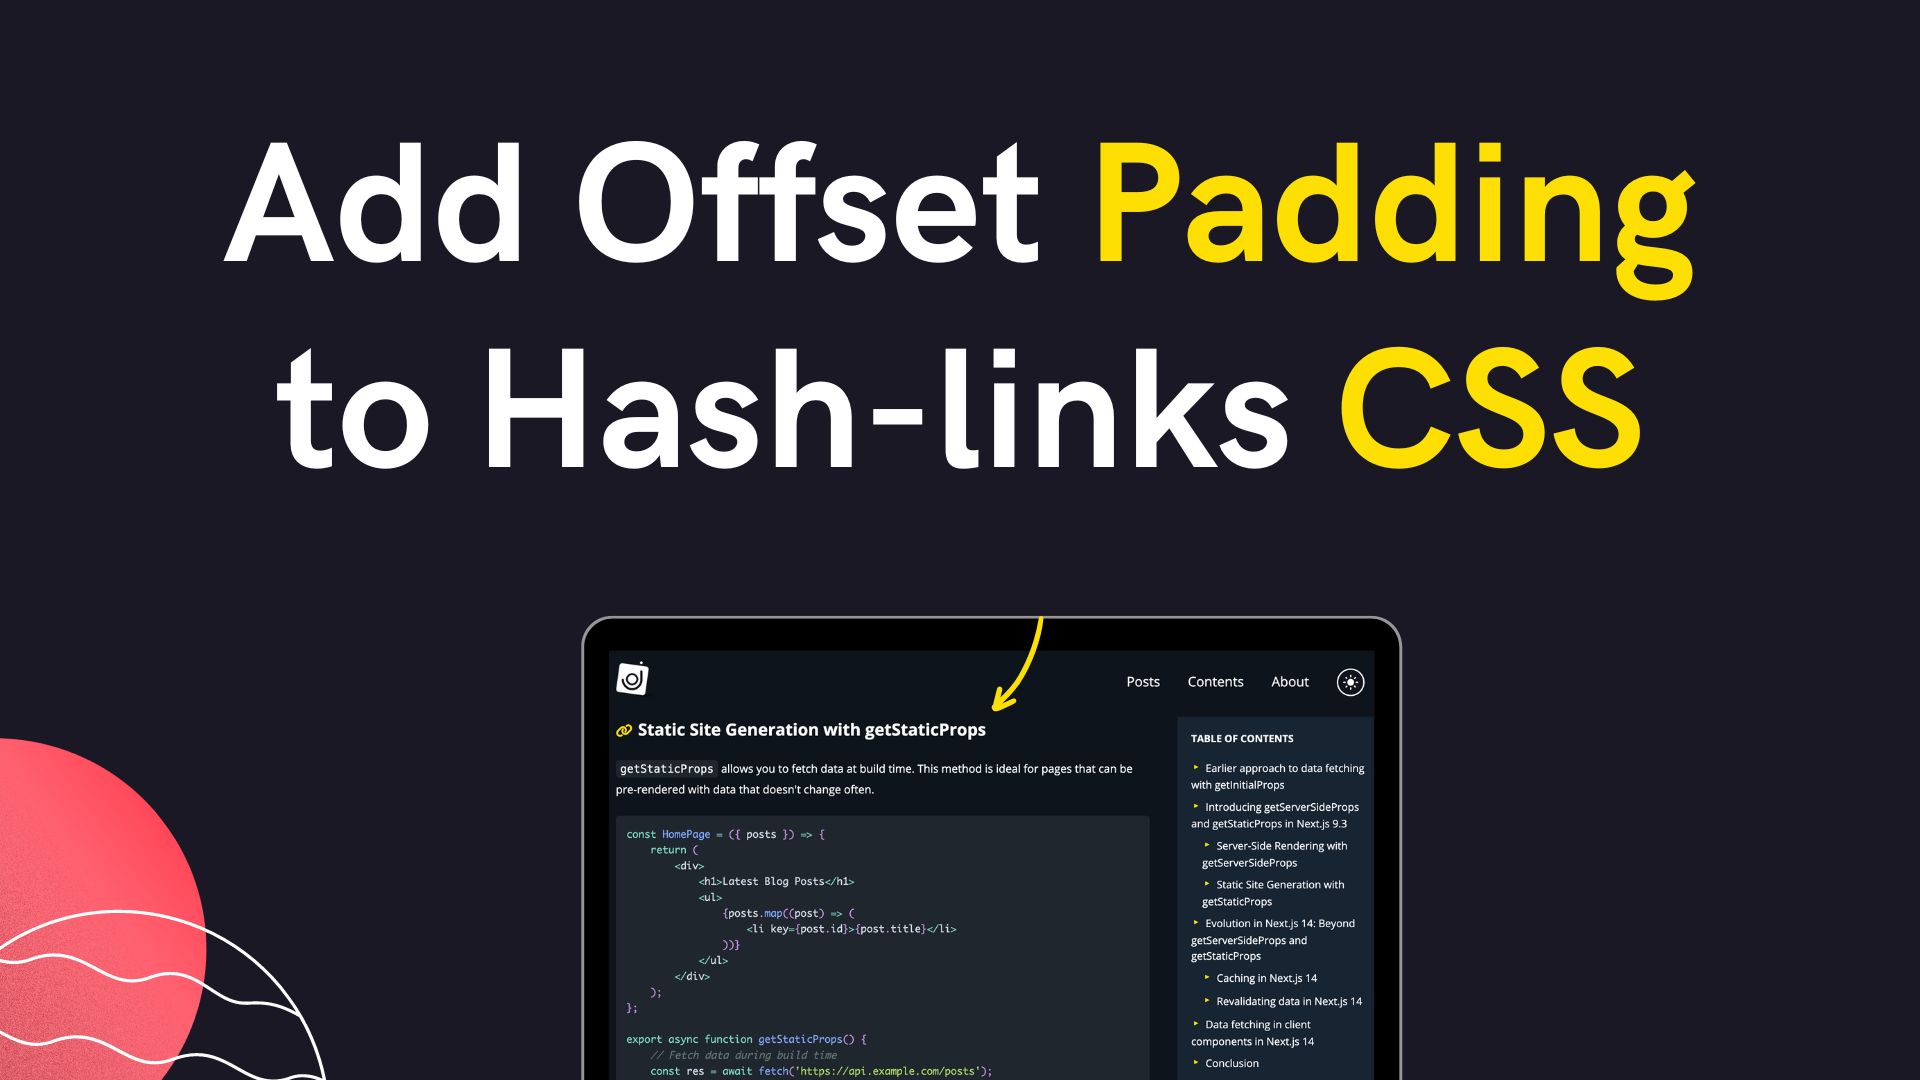1920x1080 pixels.
Task: Toggle visibility of TABLE OF CONTENTS section
Action: click(1242, 737)
